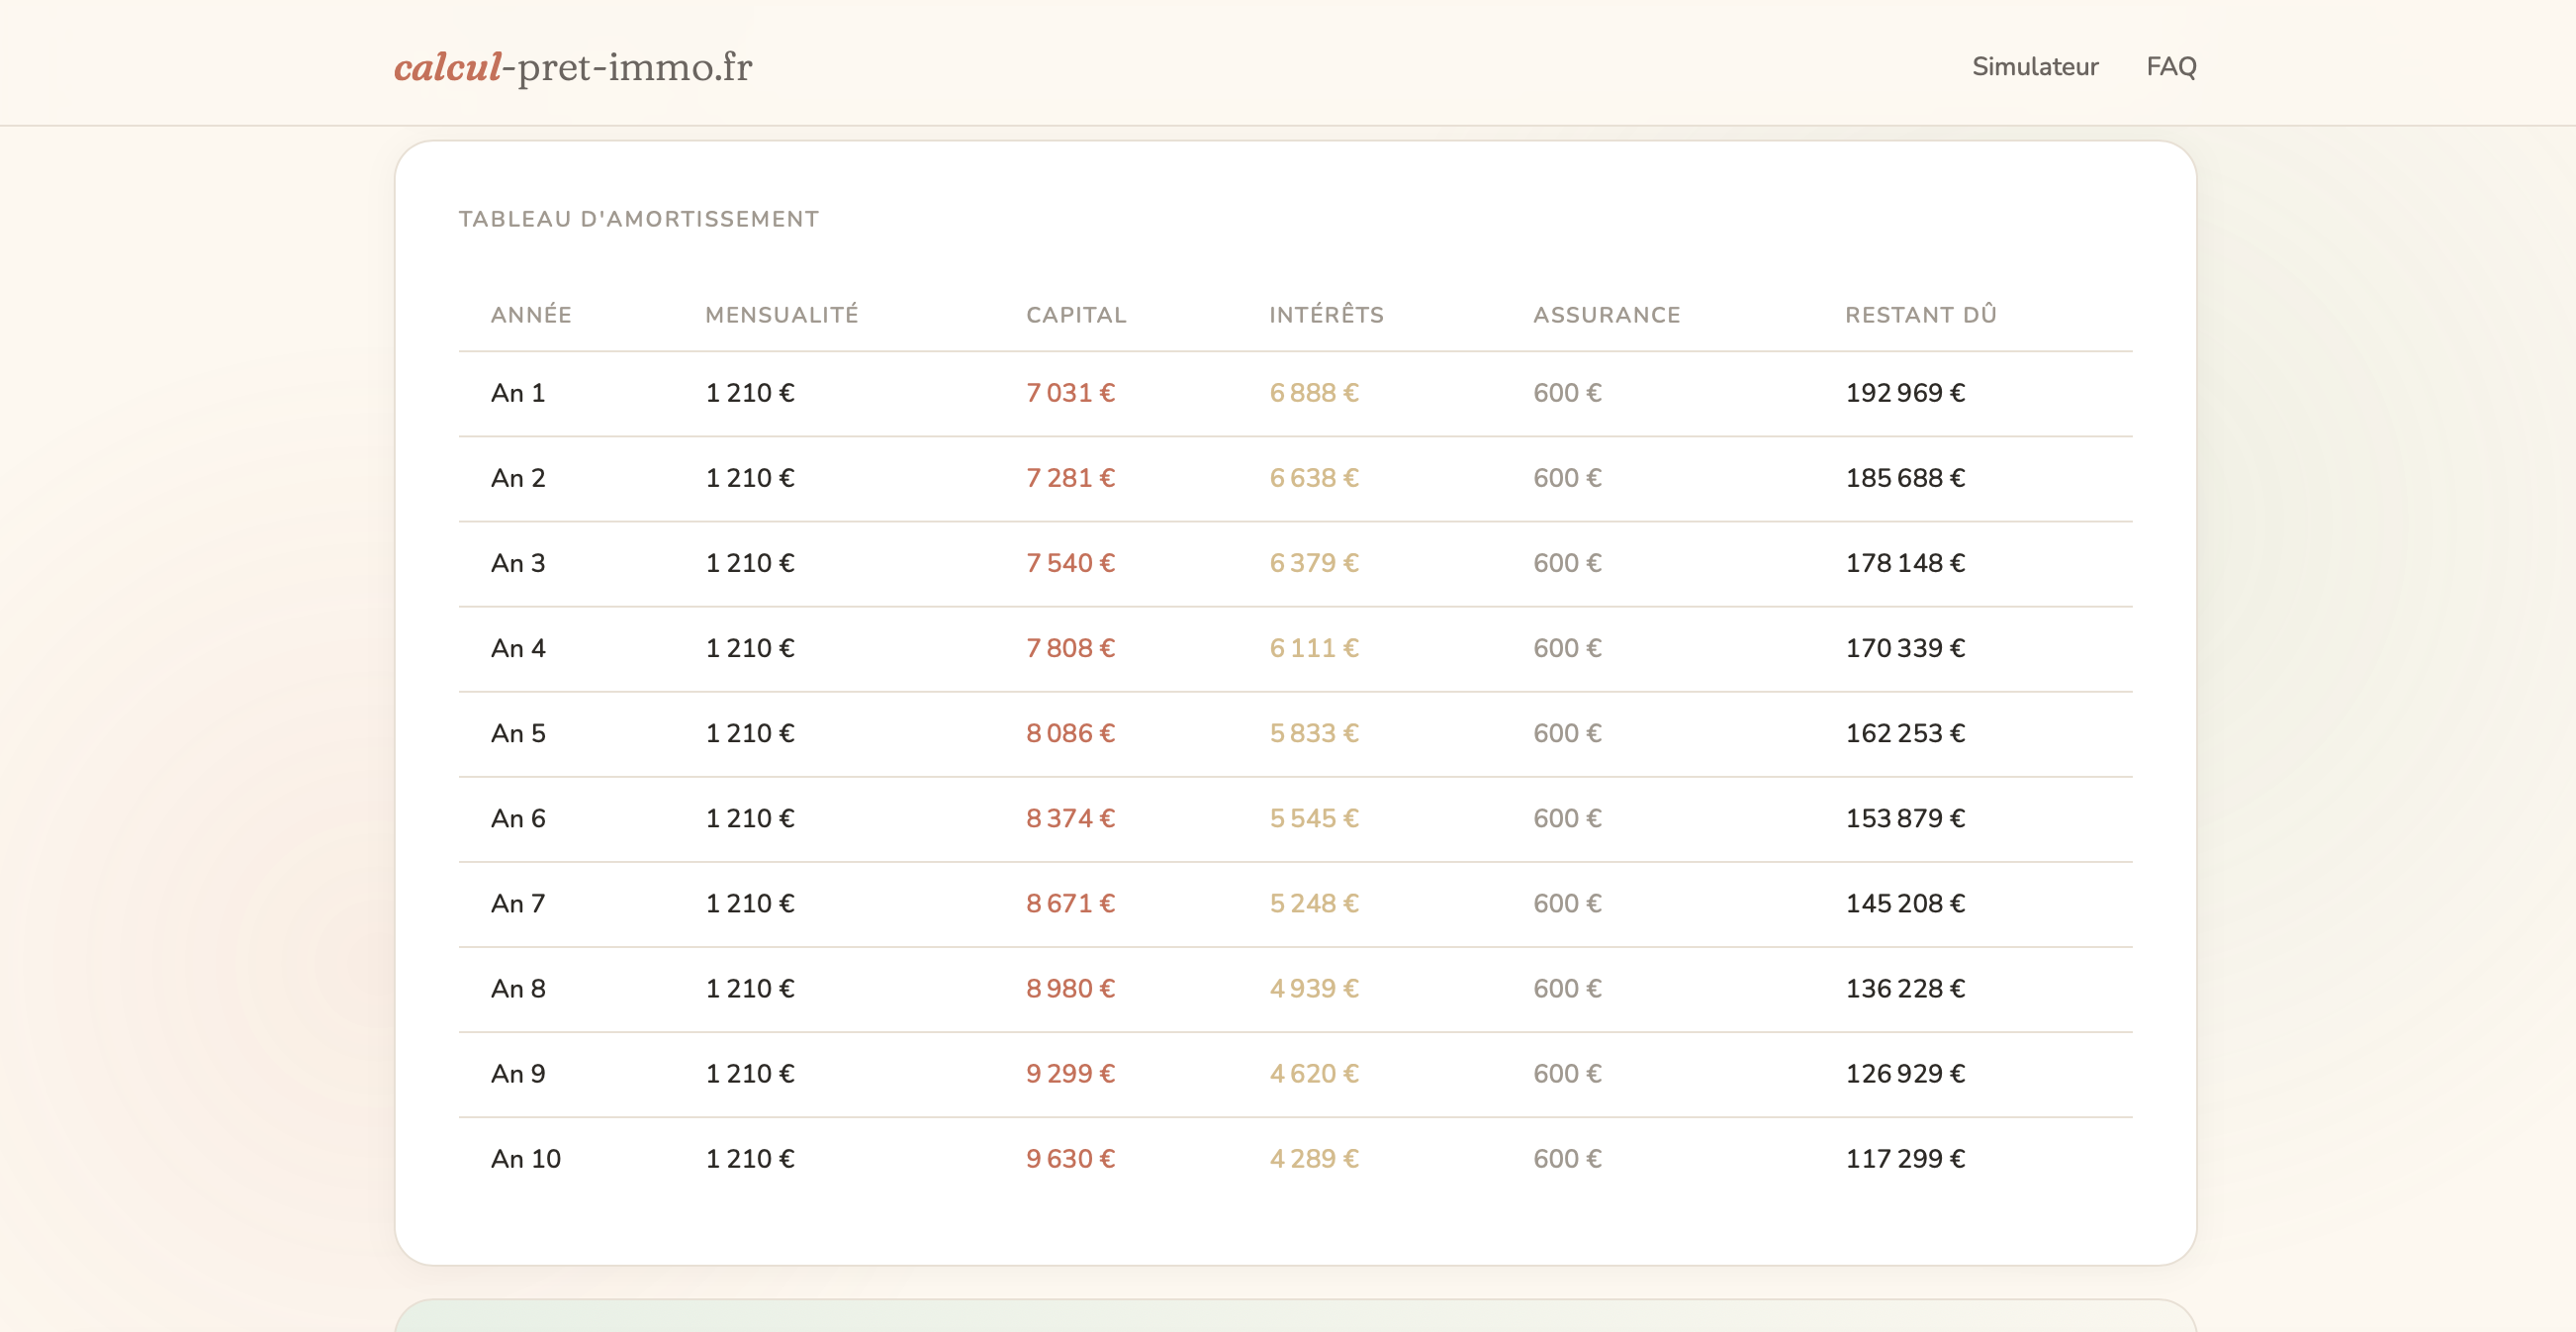Screen dimensions: 2576x1332
Task: Select the 'An 1' row label
Action: (x=518, y=393)
